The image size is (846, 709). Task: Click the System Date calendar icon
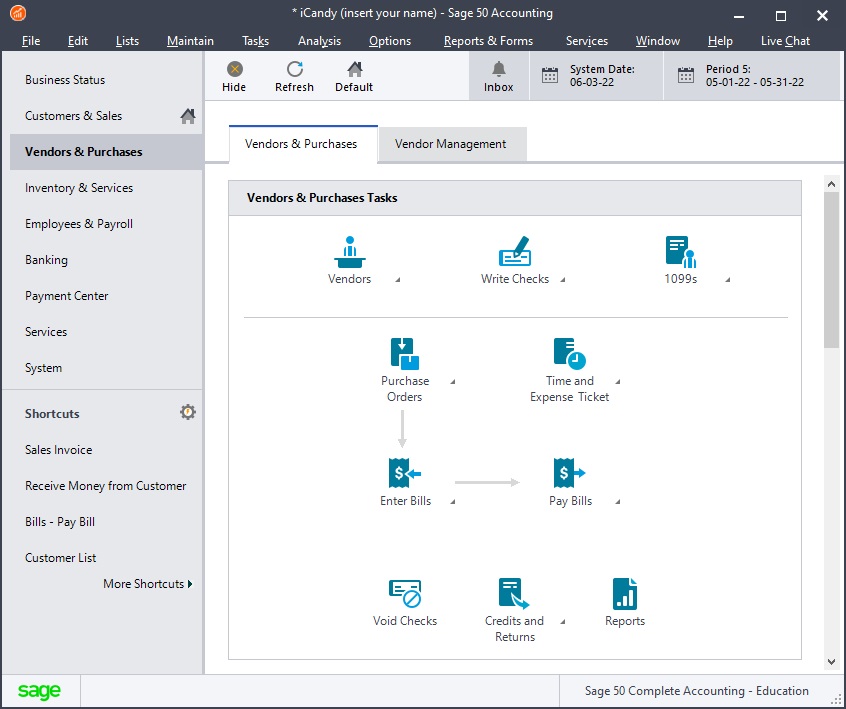tap(550, 76)
